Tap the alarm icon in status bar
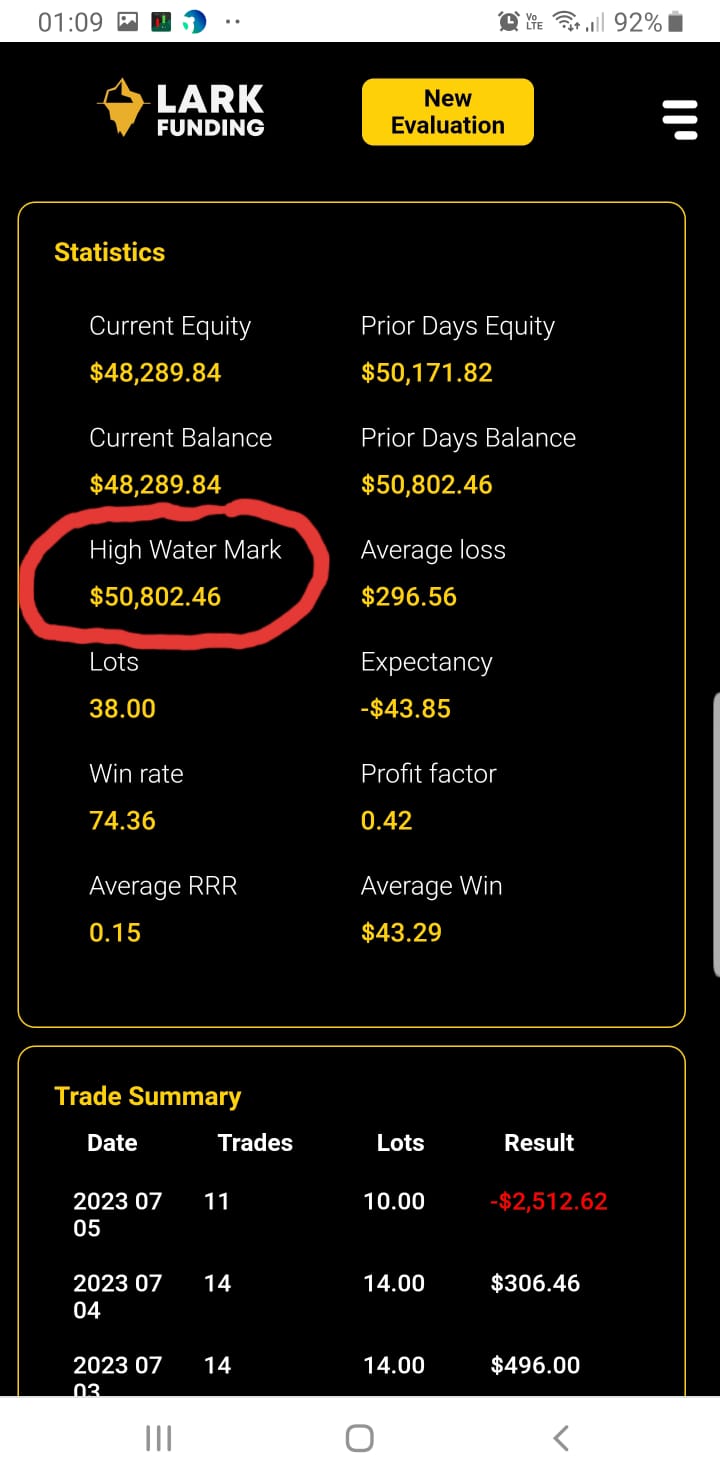The image size is (720, 1480). click(x=508, y=22)
